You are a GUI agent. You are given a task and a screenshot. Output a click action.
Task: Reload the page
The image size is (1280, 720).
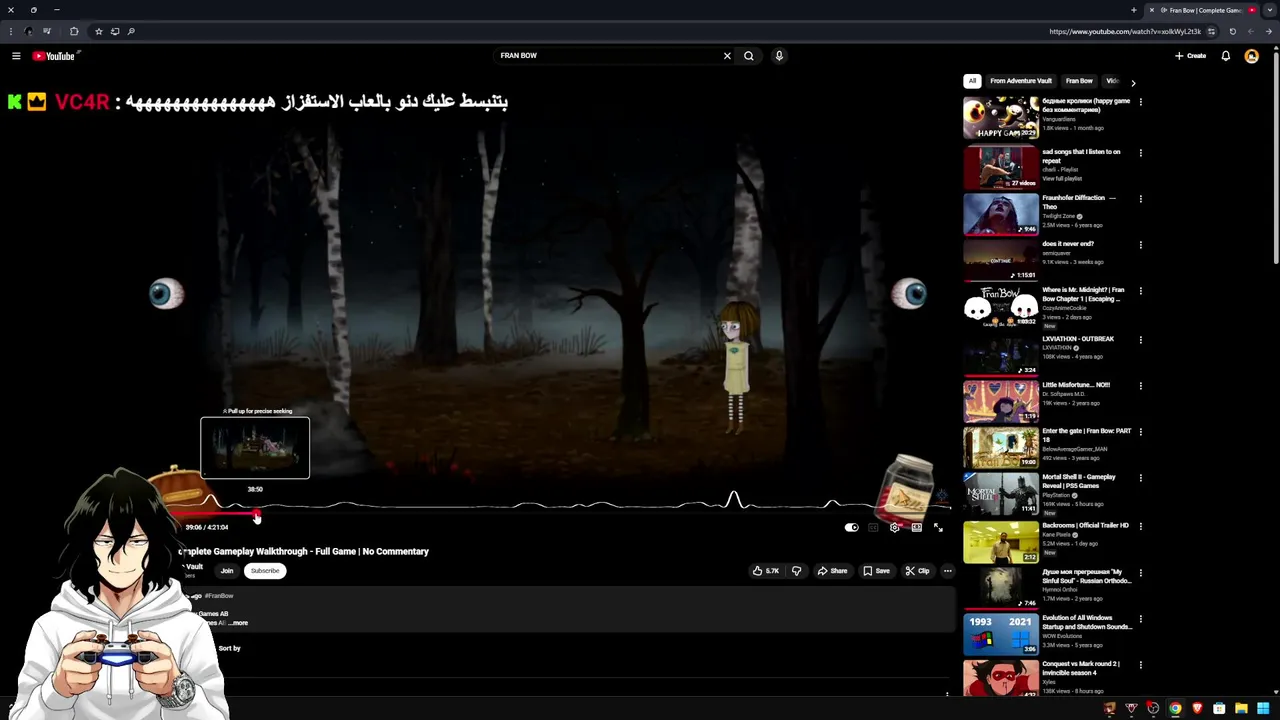click(x=1233, y=31)
